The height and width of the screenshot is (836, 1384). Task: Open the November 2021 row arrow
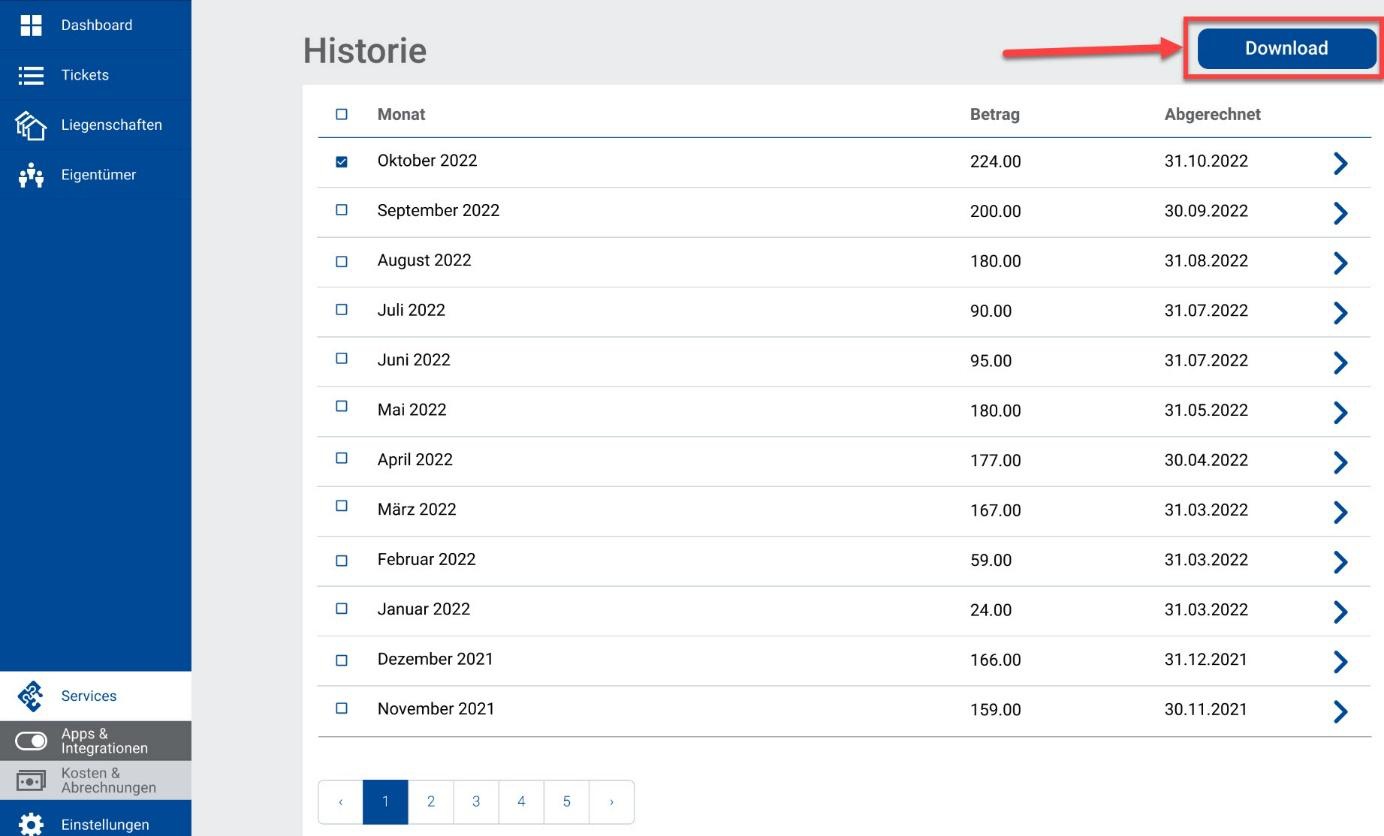click(x=1341, y=711)
